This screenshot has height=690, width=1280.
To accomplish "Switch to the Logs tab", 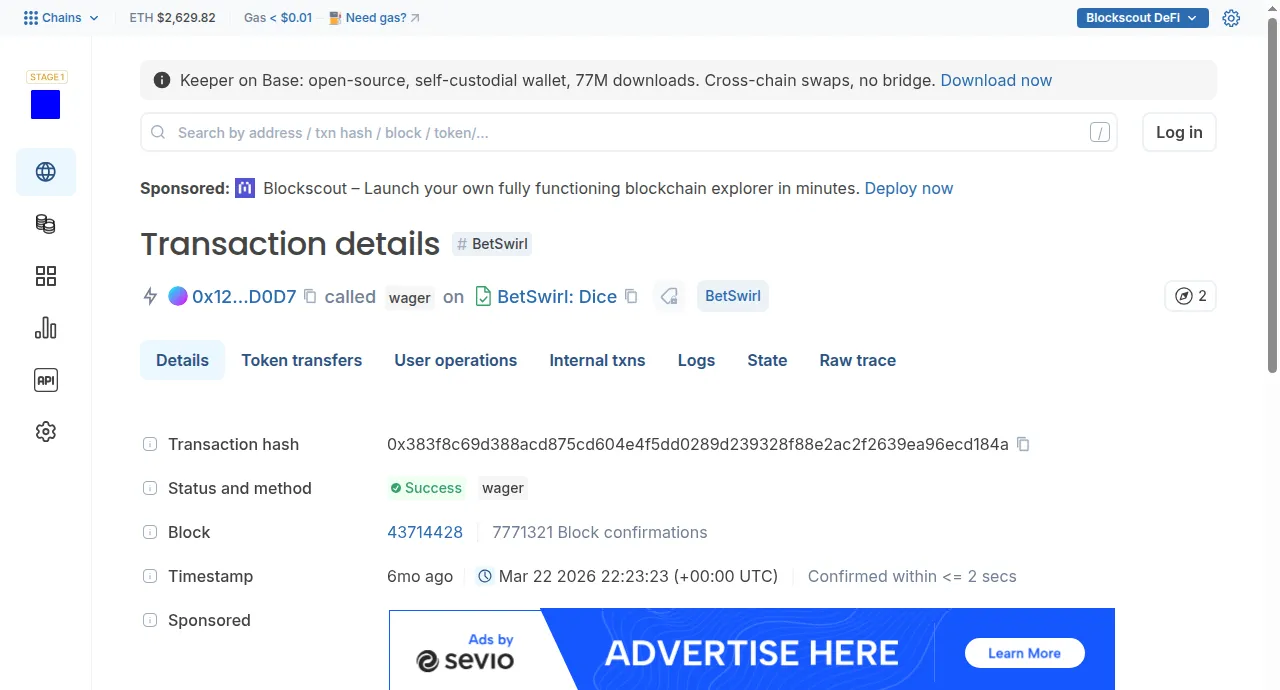I will tap(696, 360).
